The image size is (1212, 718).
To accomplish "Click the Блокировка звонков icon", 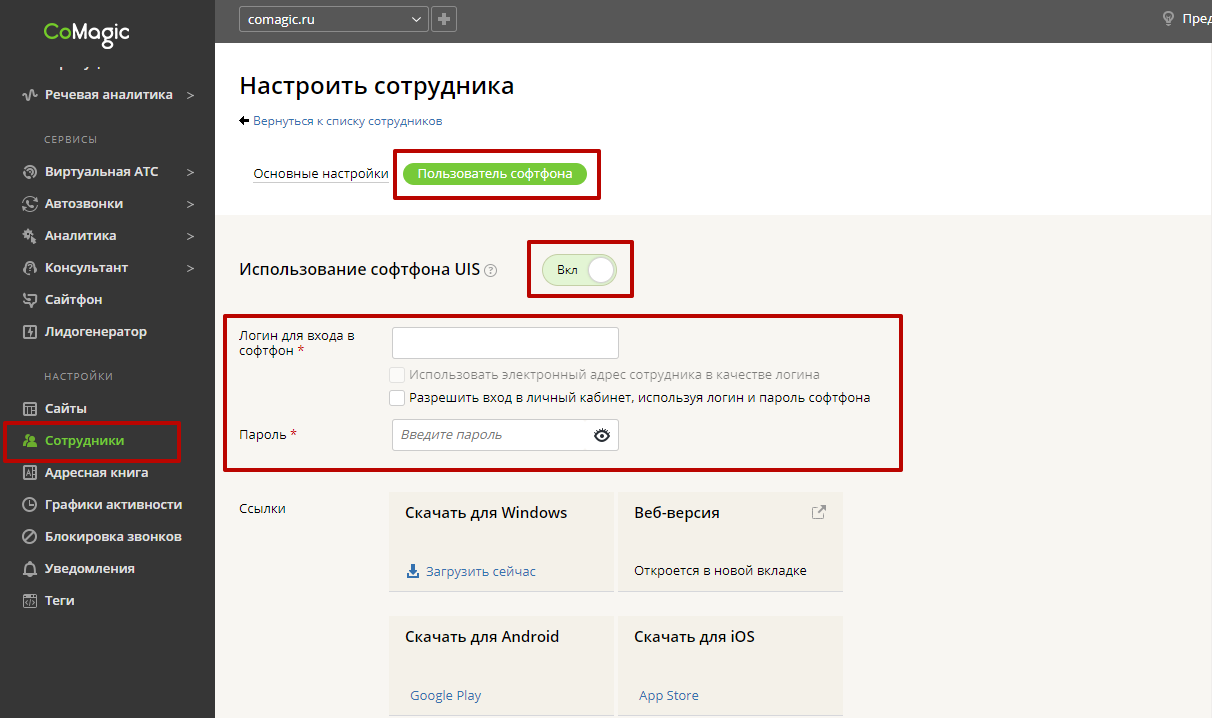I will point(30,537).
